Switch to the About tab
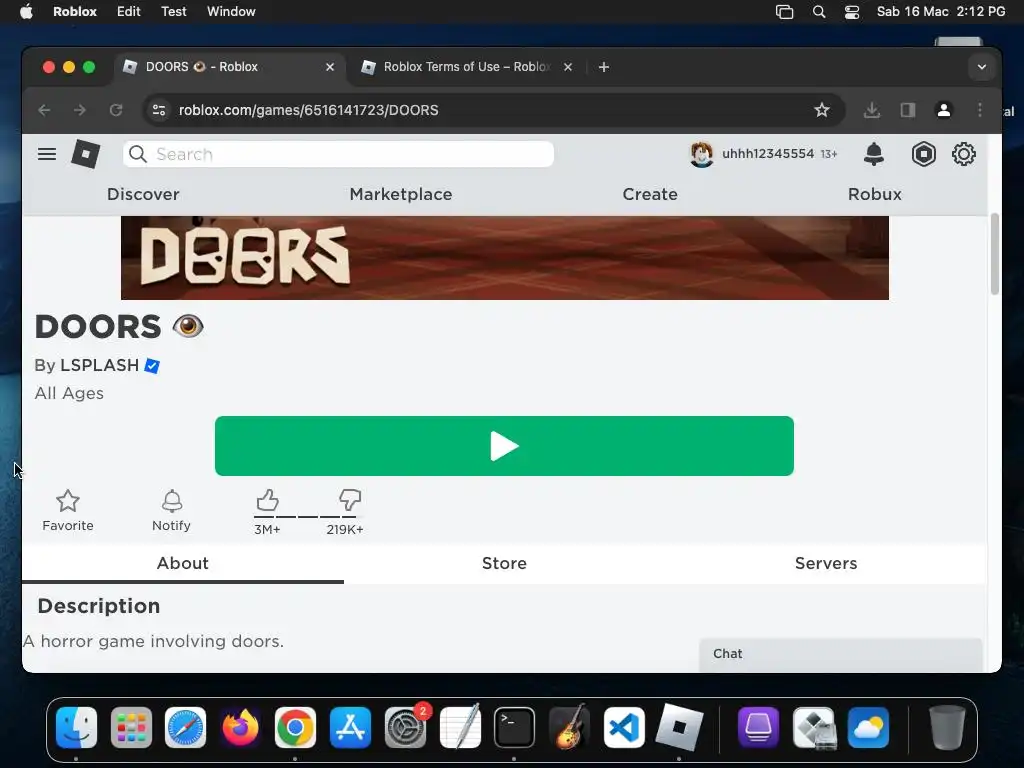 point(183,563)
